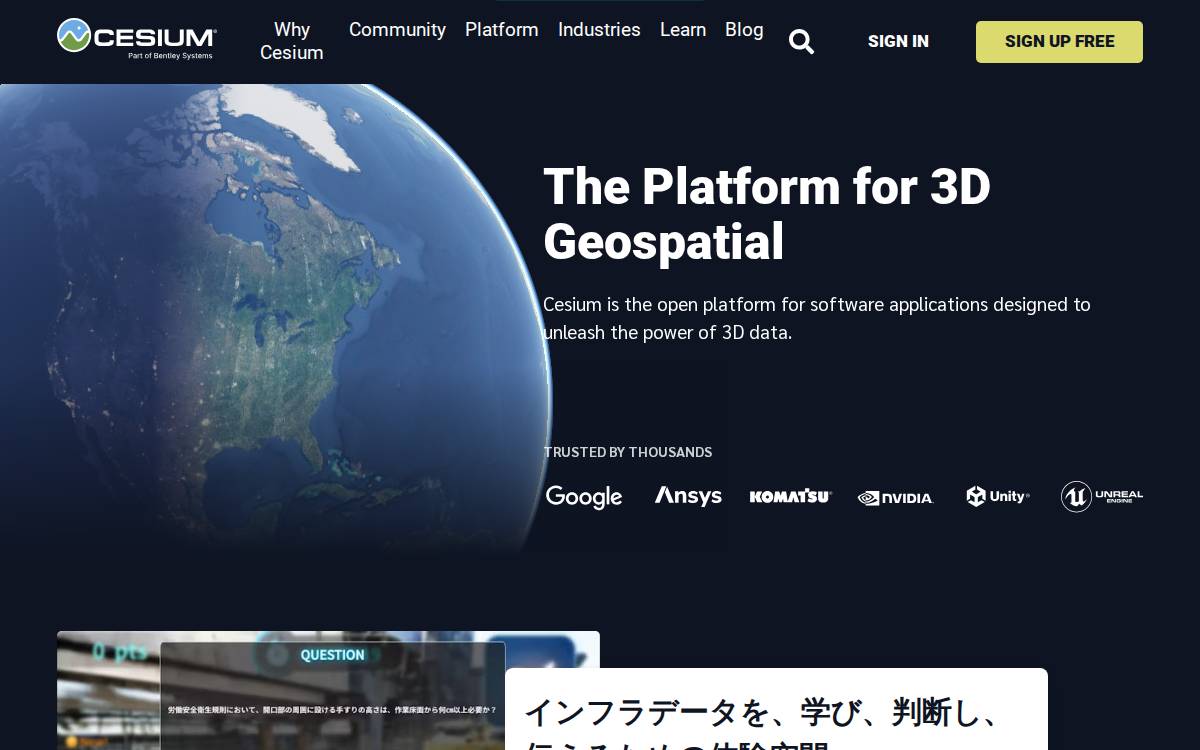Open the Community menu
This screenshot has width=1200, height=750.
tap(397, 30)
